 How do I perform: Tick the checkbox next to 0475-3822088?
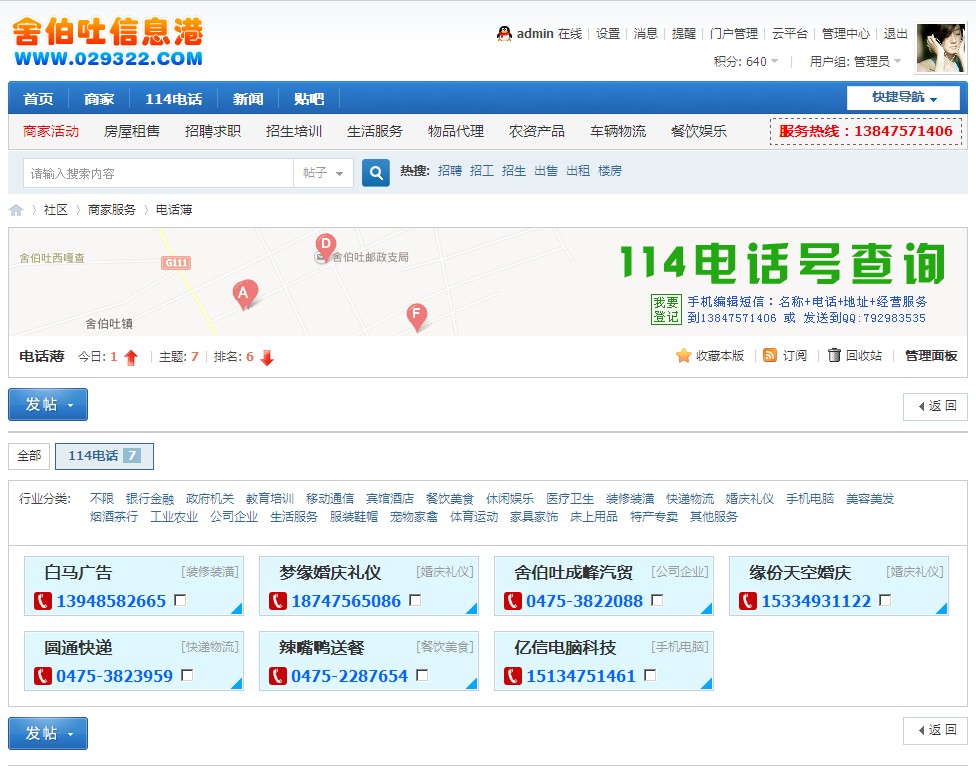click(x=657, y=600)
